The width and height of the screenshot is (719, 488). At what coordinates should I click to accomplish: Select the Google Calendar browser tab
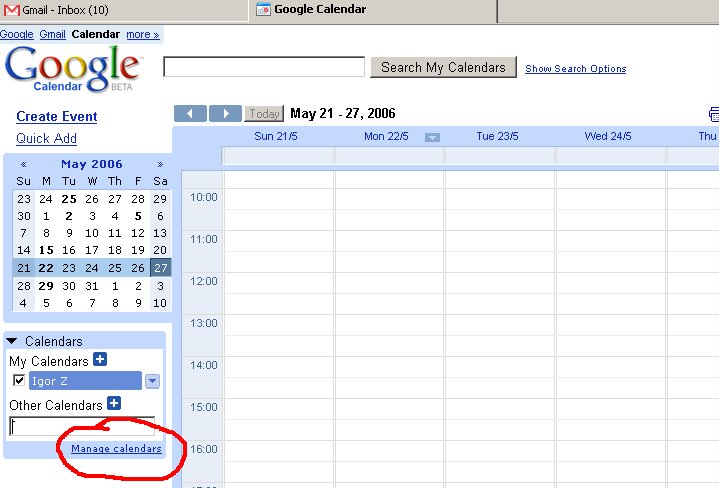click(373, 10)
